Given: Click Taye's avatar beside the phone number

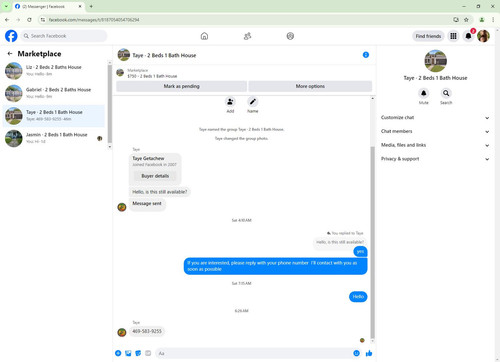Looking at the screenshot, I should [x=122, y=332].
